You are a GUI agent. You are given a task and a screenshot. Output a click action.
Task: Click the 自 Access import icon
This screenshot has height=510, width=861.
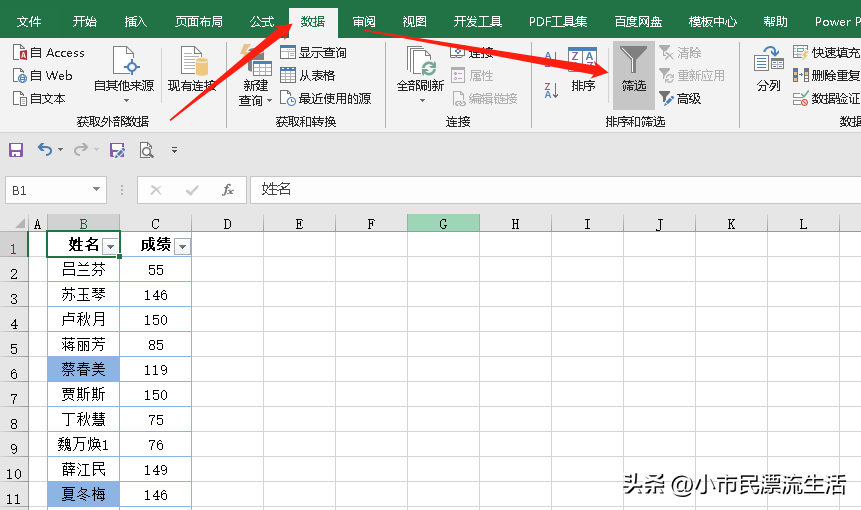coord(20,53)
